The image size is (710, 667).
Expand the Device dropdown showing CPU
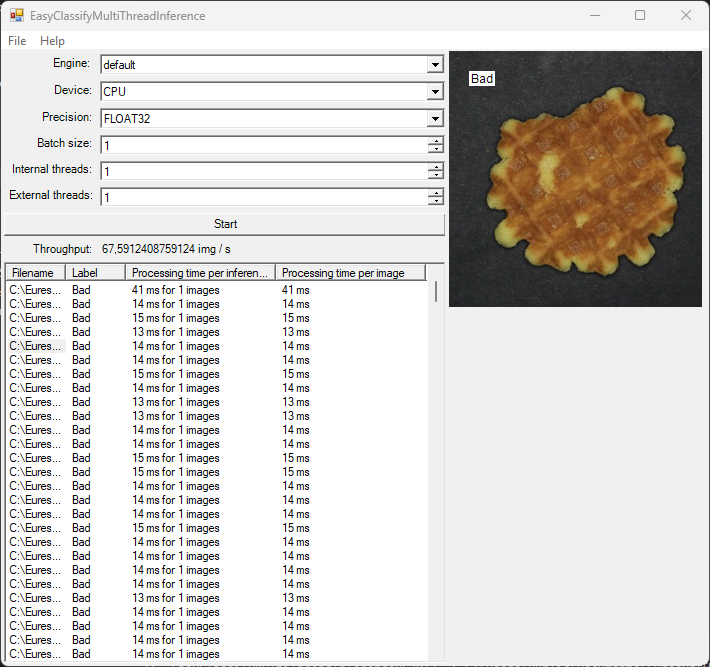435,92
